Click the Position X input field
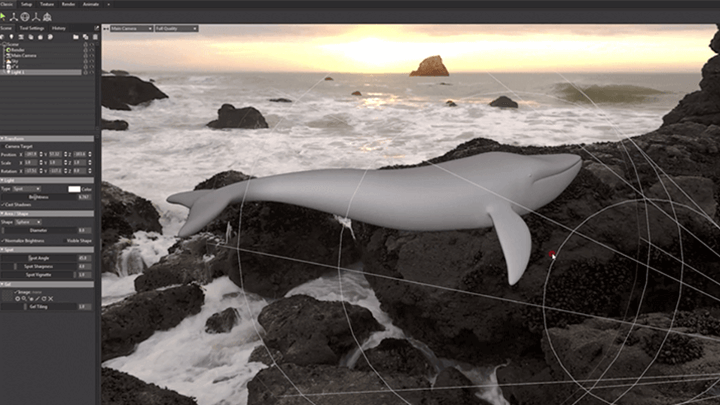Viewport: 720px width, 405px height. coord(31,154)
